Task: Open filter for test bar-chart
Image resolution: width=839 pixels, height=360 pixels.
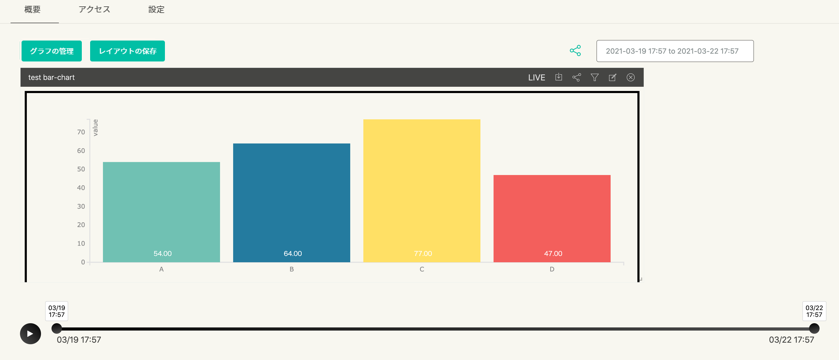Action: [x=594, y=78]
